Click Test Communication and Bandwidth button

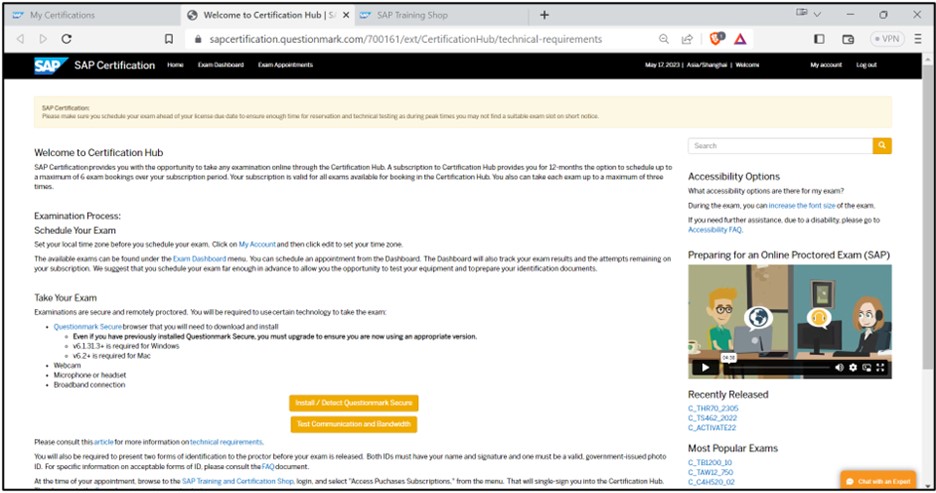coord(353,424)
